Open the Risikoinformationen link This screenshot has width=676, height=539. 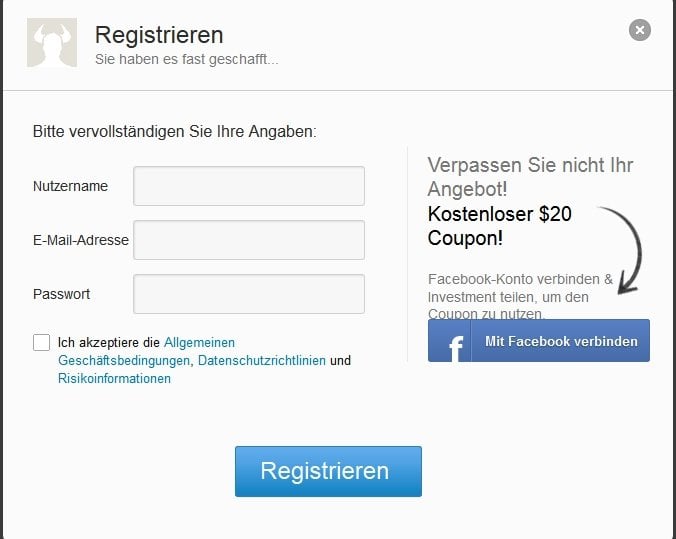pos(114,379)
